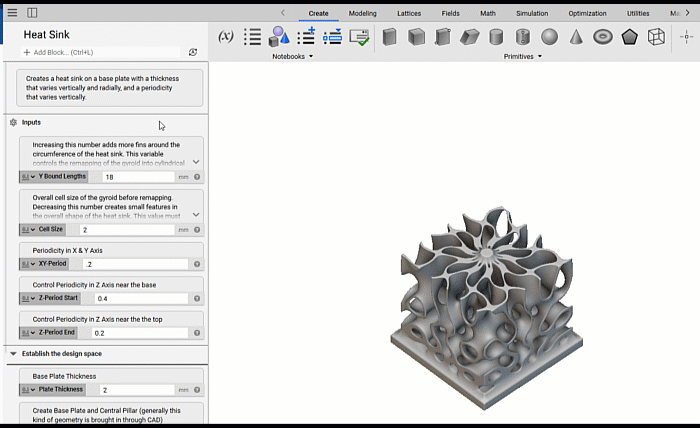Click the blue insert-row list icon
Screen dimensions: 700x428
click(333, 37)
